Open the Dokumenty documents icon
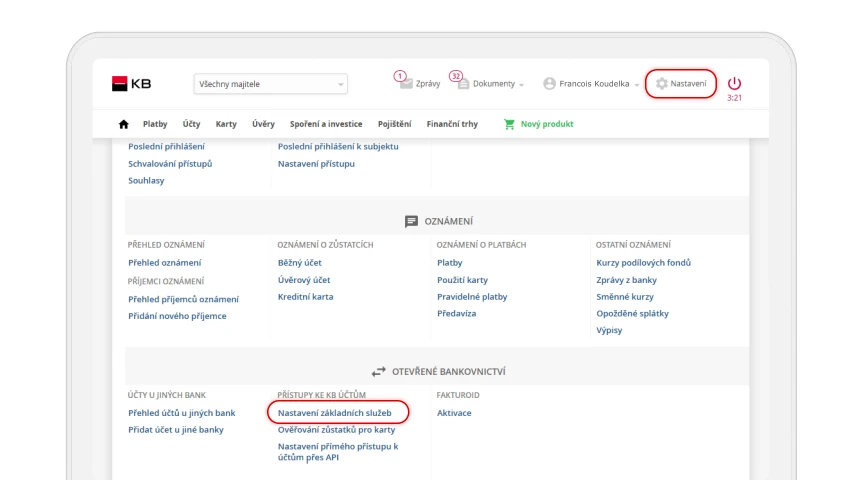The image size is (864, 480). click(x=463, y=84)
